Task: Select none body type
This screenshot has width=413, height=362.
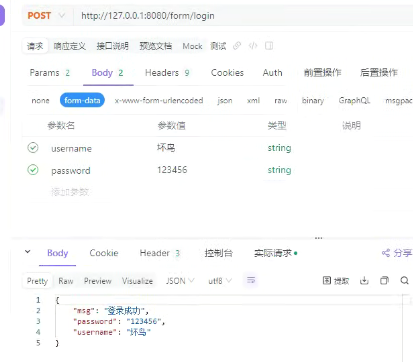Action: (x=40, y=100)
